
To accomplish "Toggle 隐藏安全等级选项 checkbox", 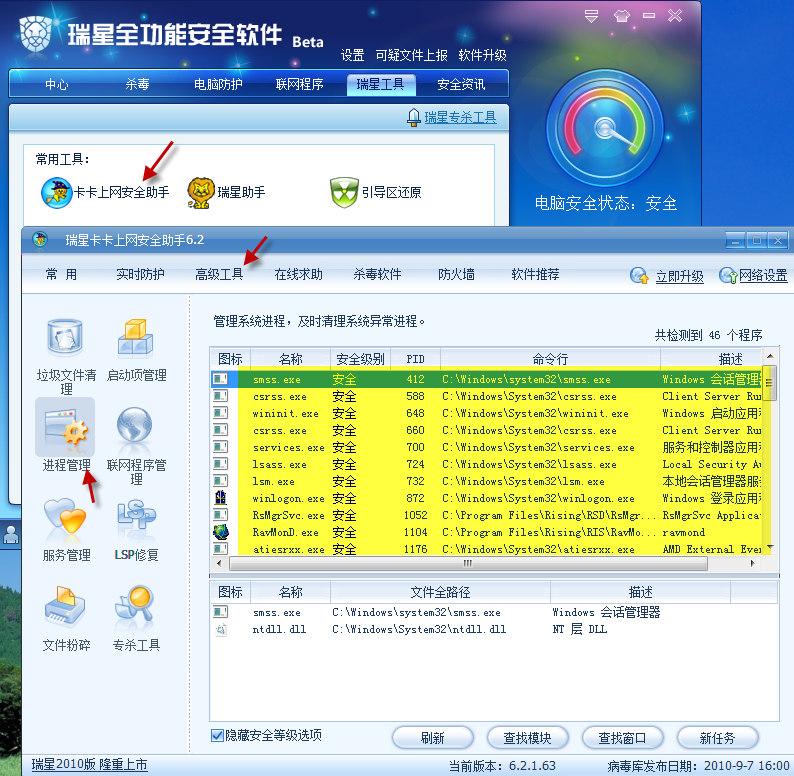I will pos(217,735).
